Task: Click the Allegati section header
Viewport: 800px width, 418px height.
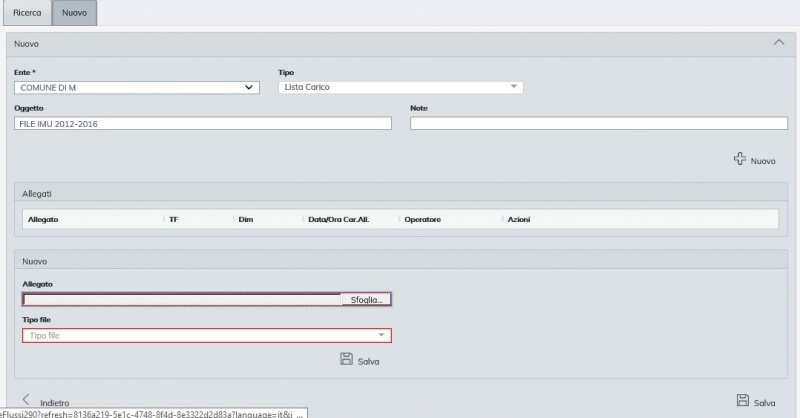Action: 401,194
